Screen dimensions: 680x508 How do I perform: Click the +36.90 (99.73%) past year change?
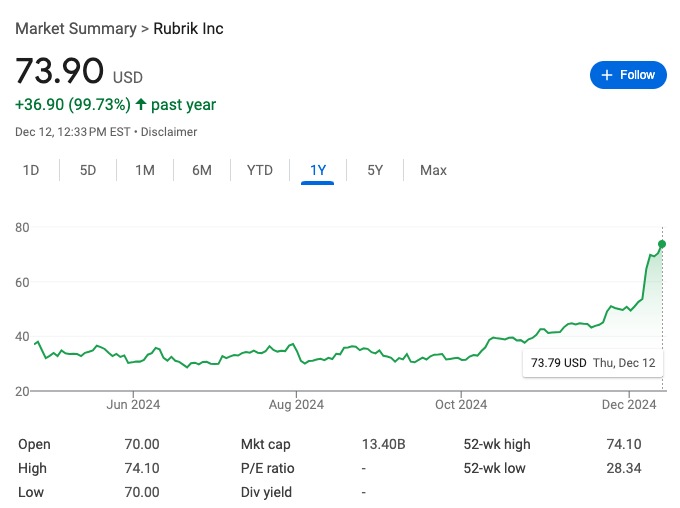(x=115, y=105)
